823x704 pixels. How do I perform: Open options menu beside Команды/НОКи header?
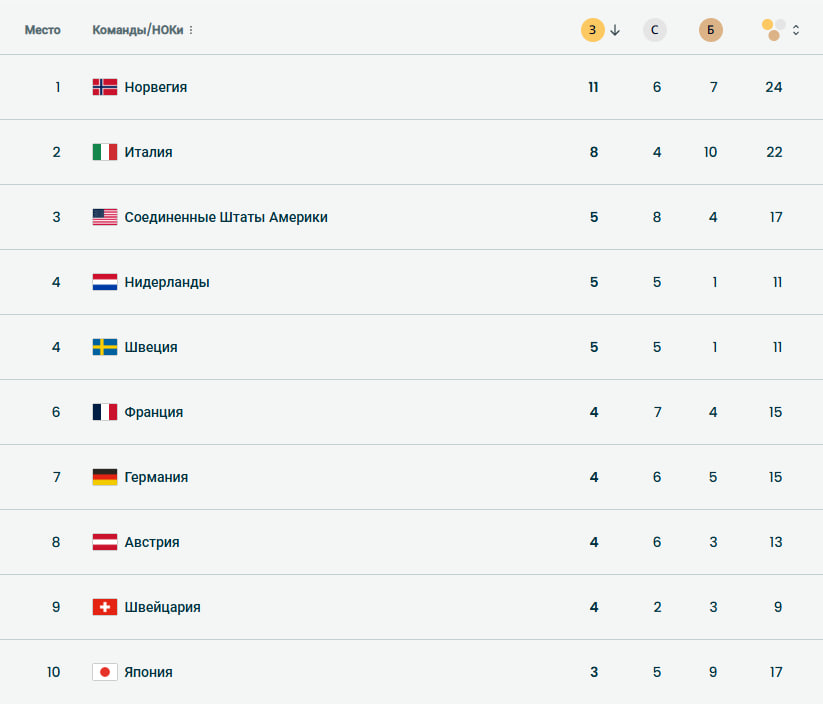[191, 30]
